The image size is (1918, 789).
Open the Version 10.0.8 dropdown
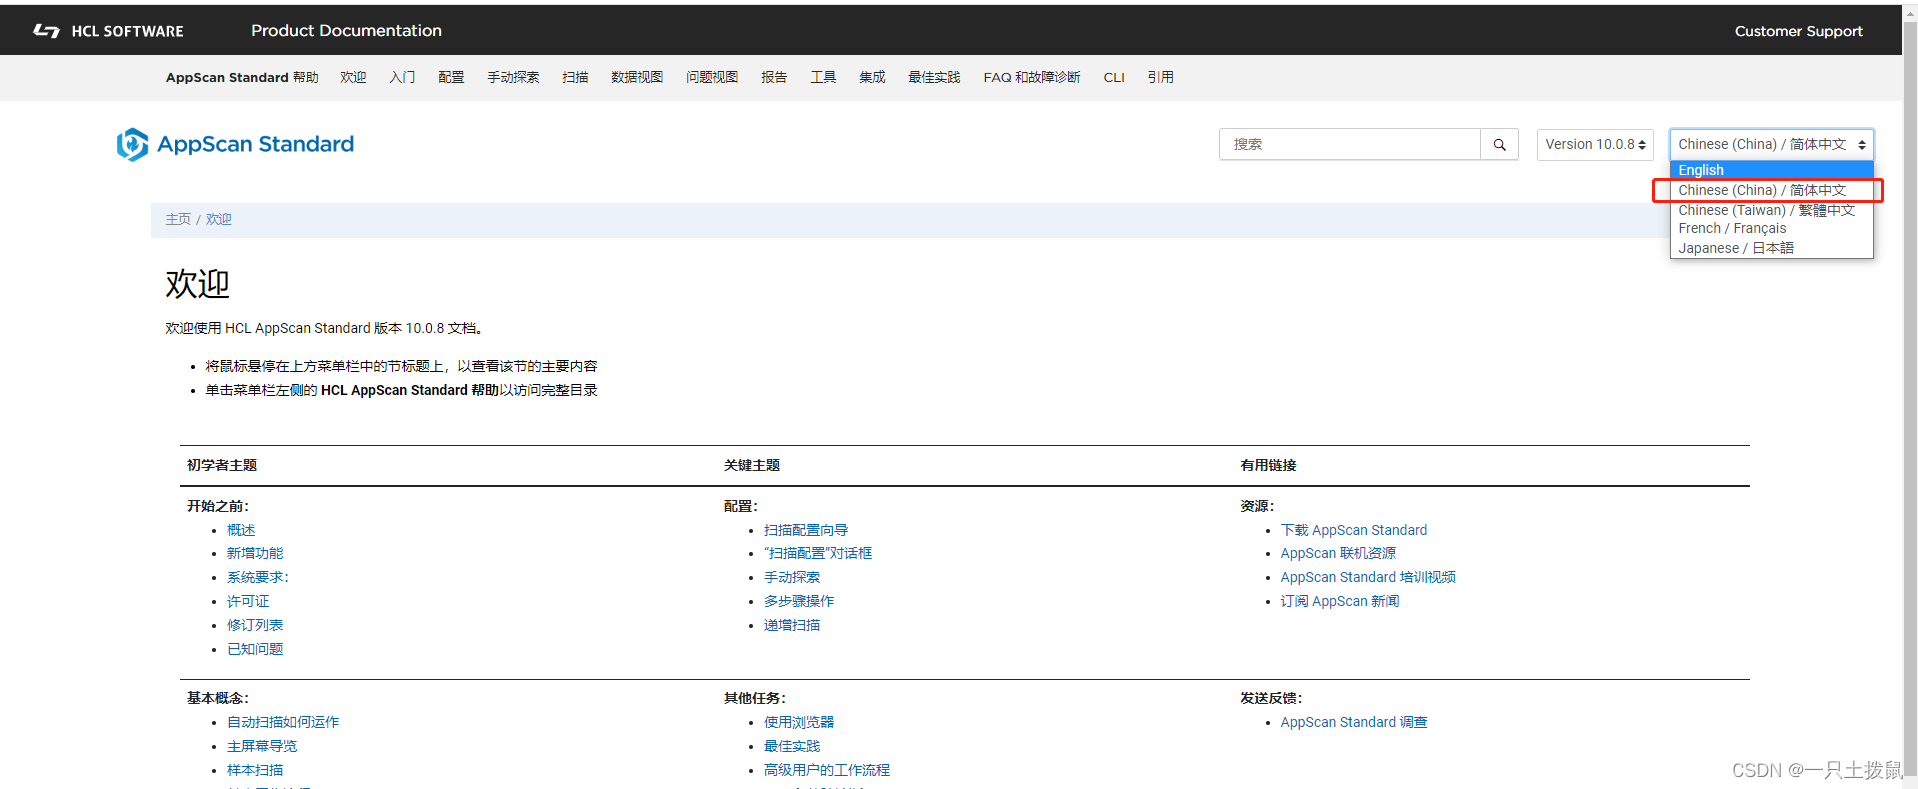coord(1595,144)
